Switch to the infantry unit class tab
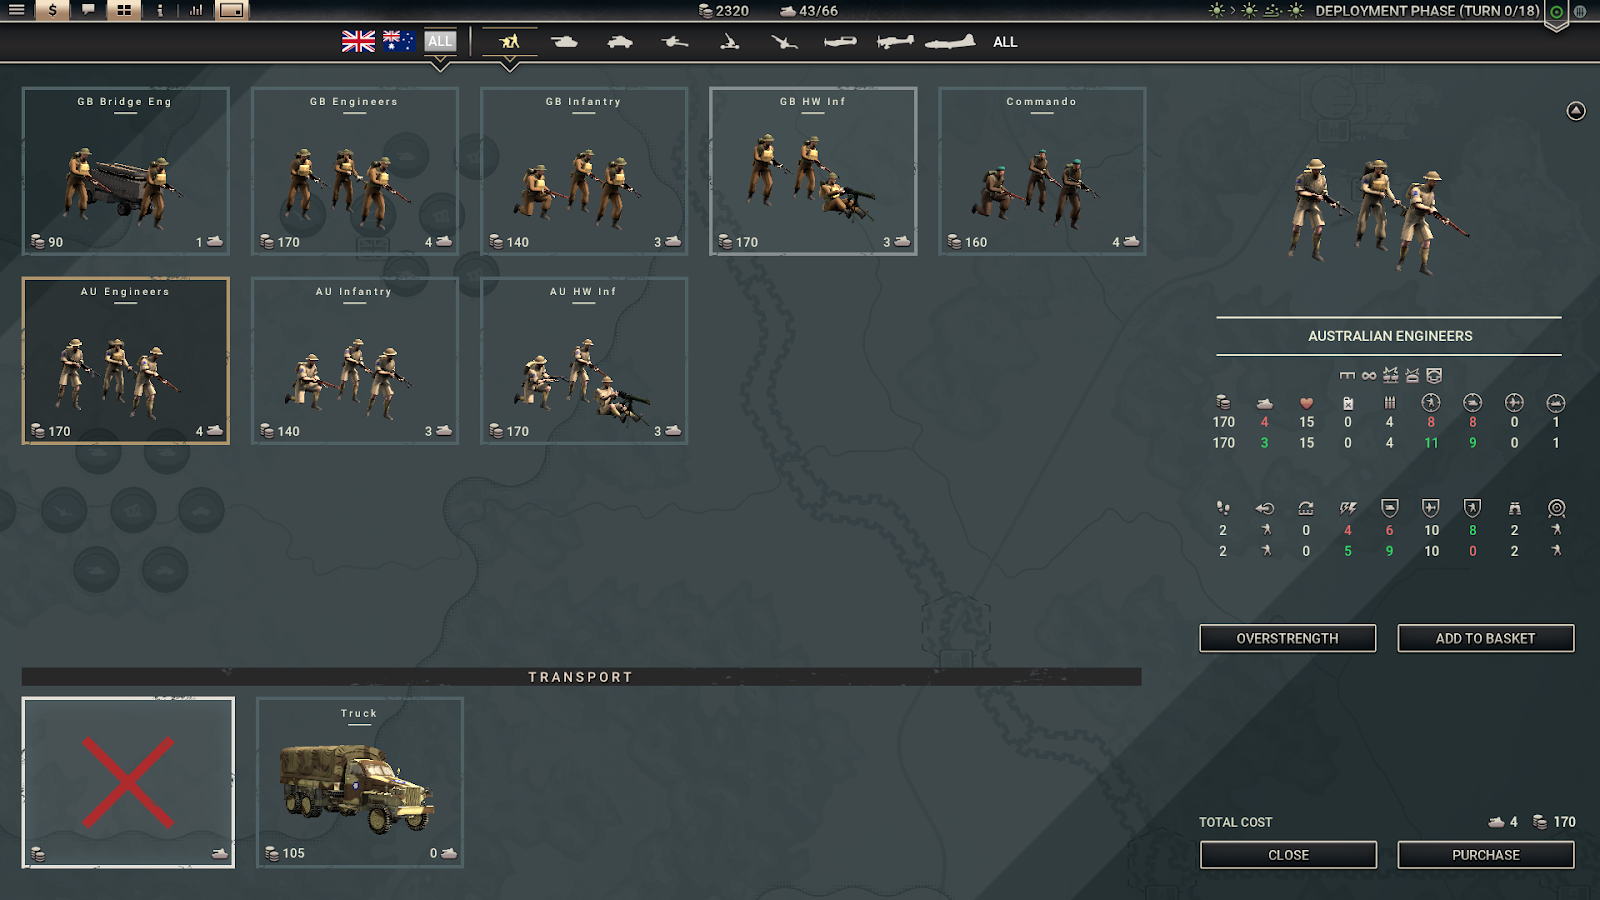Viewport: 1600px width, 900px height. tap(510, 41)
